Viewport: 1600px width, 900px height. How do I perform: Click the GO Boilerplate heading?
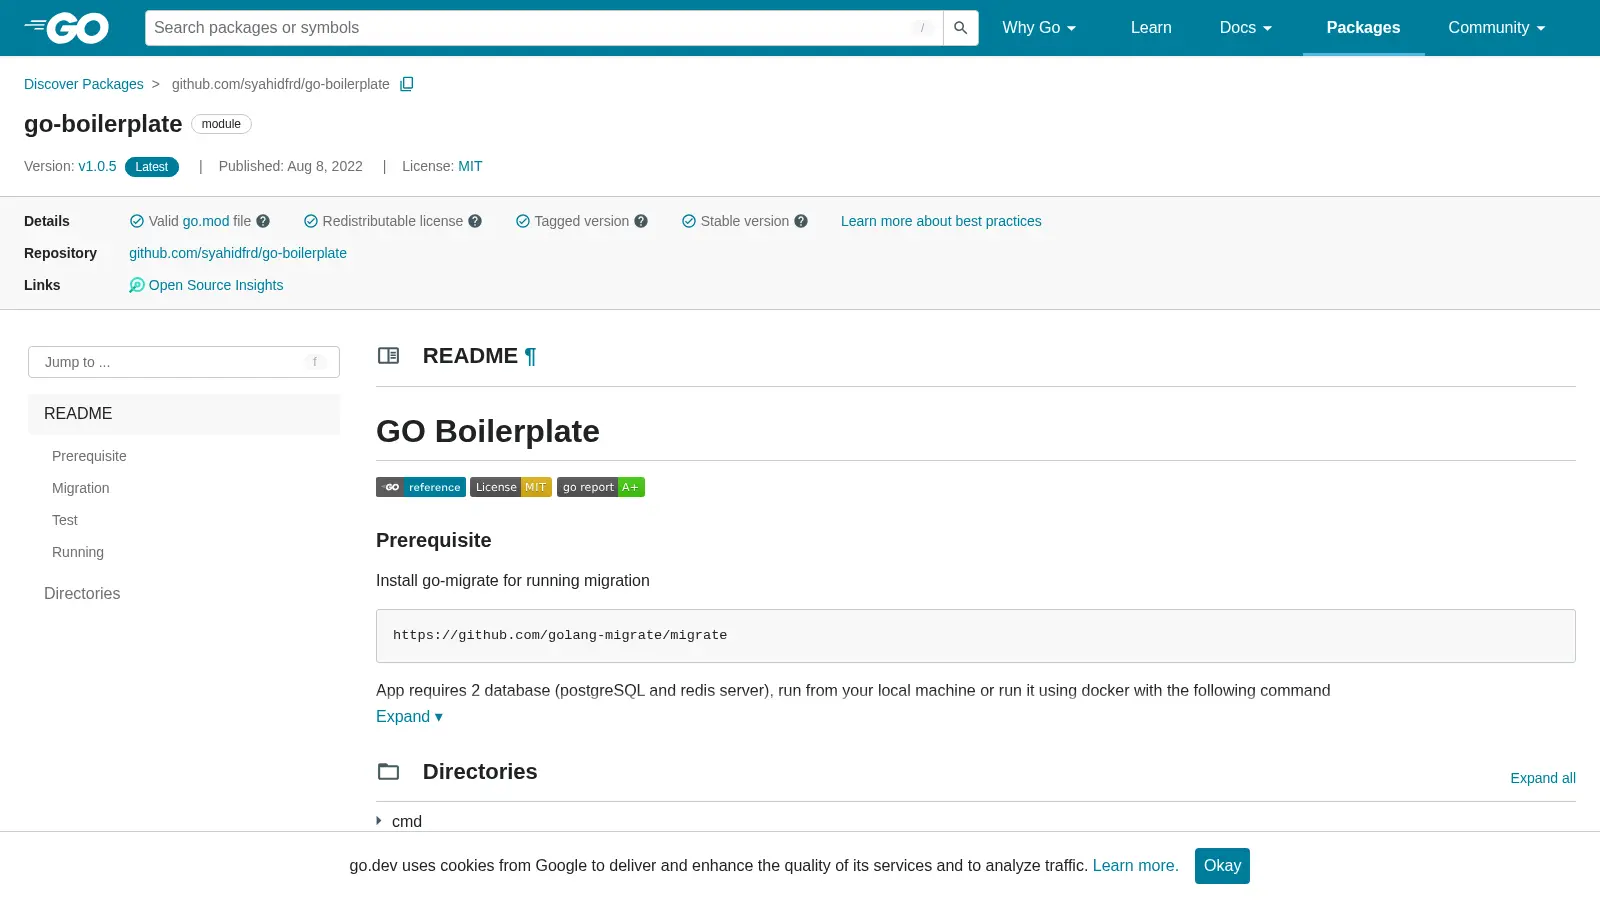[x=488, y=431]
